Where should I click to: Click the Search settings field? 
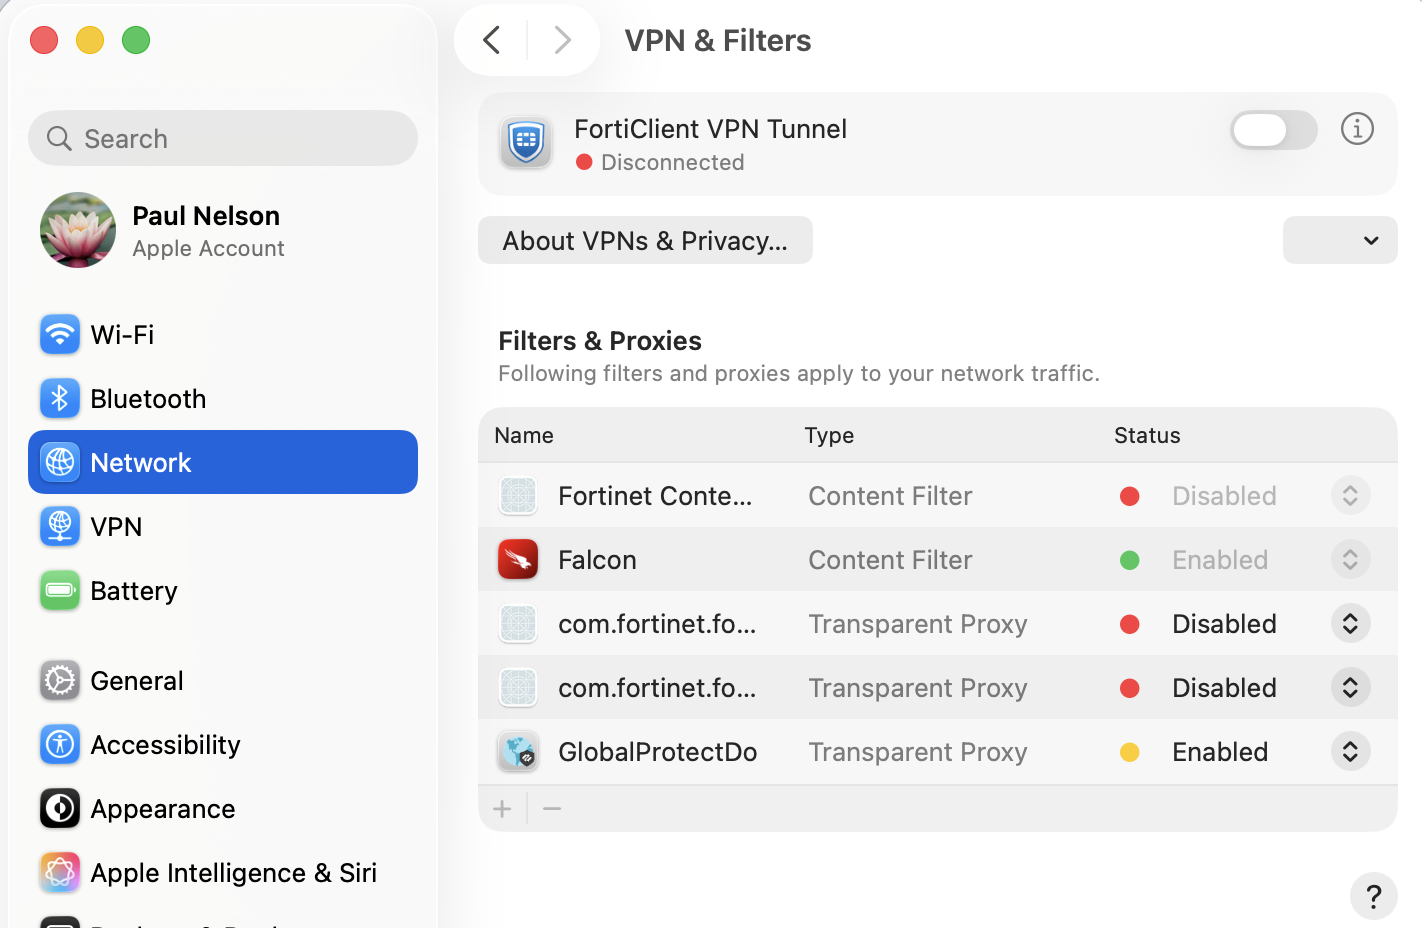click(223, 139)
